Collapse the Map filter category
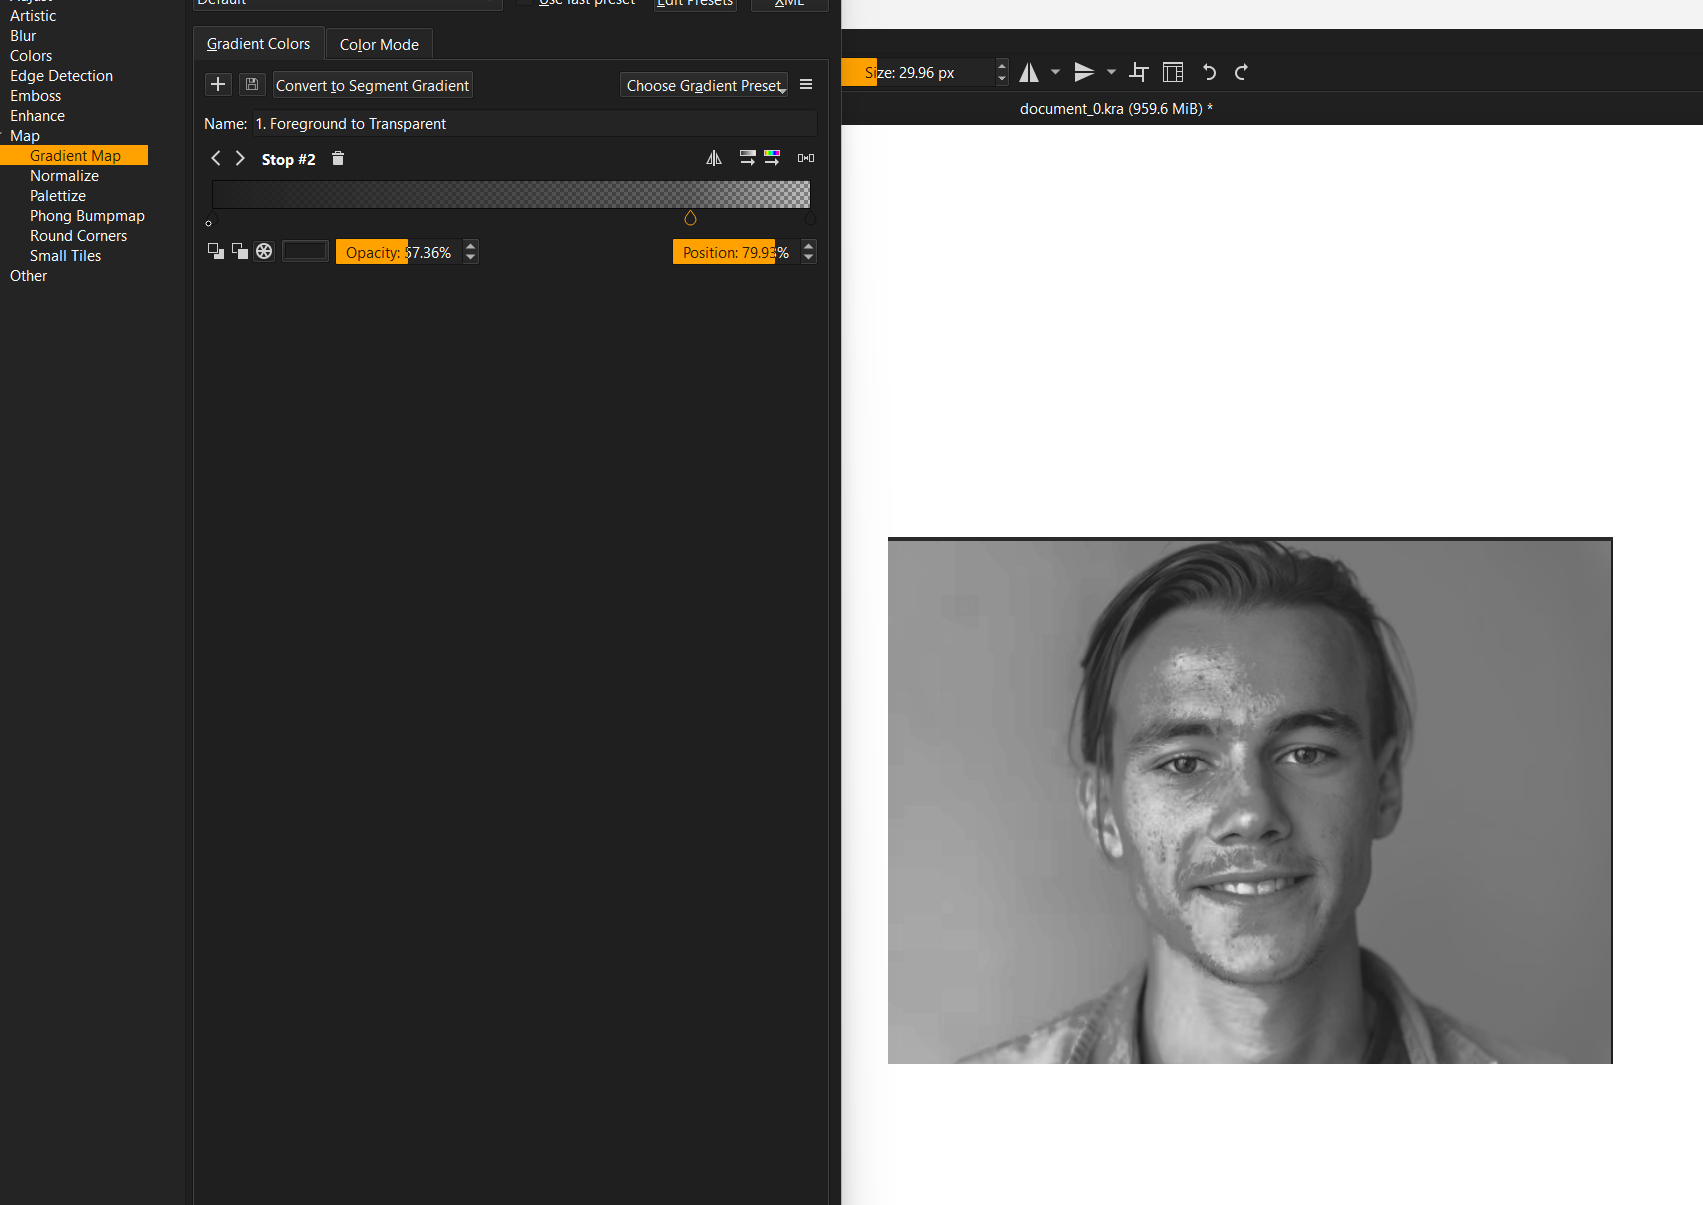The width and height of the screenshot is (1703, 1205). pyautogui.click(x=25, y=136)
